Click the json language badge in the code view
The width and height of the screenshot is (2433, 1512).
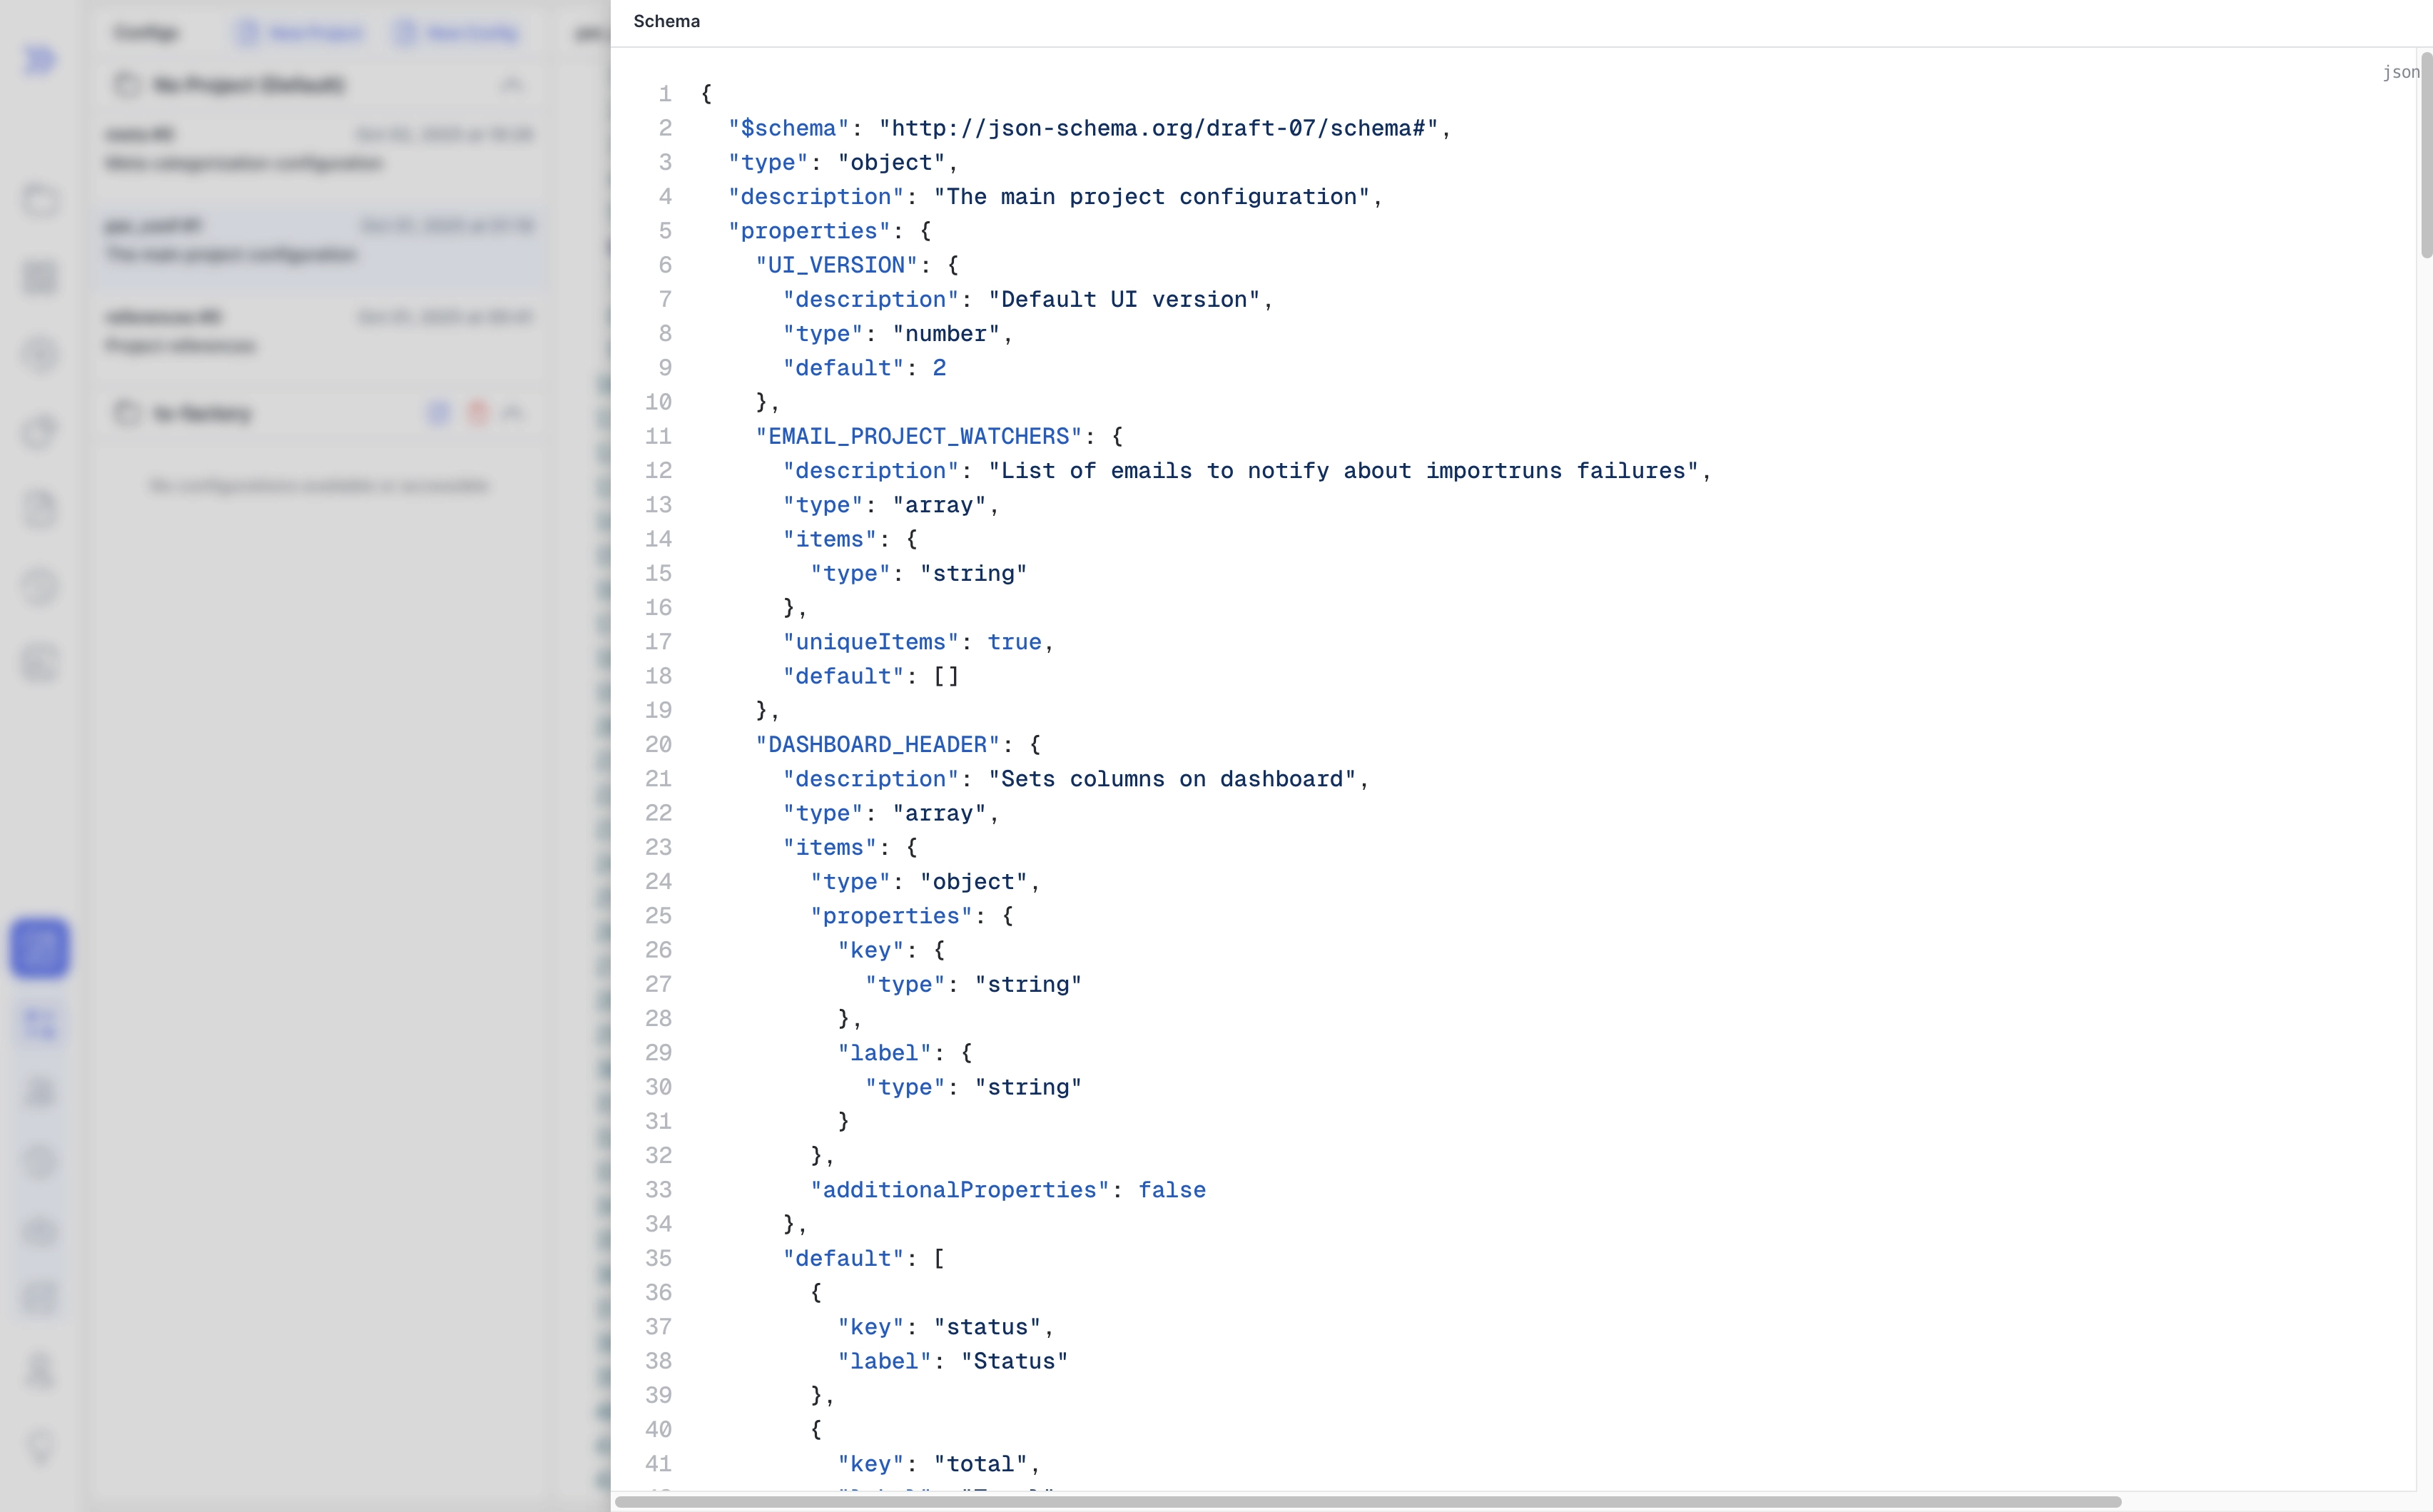point(2400,71)
